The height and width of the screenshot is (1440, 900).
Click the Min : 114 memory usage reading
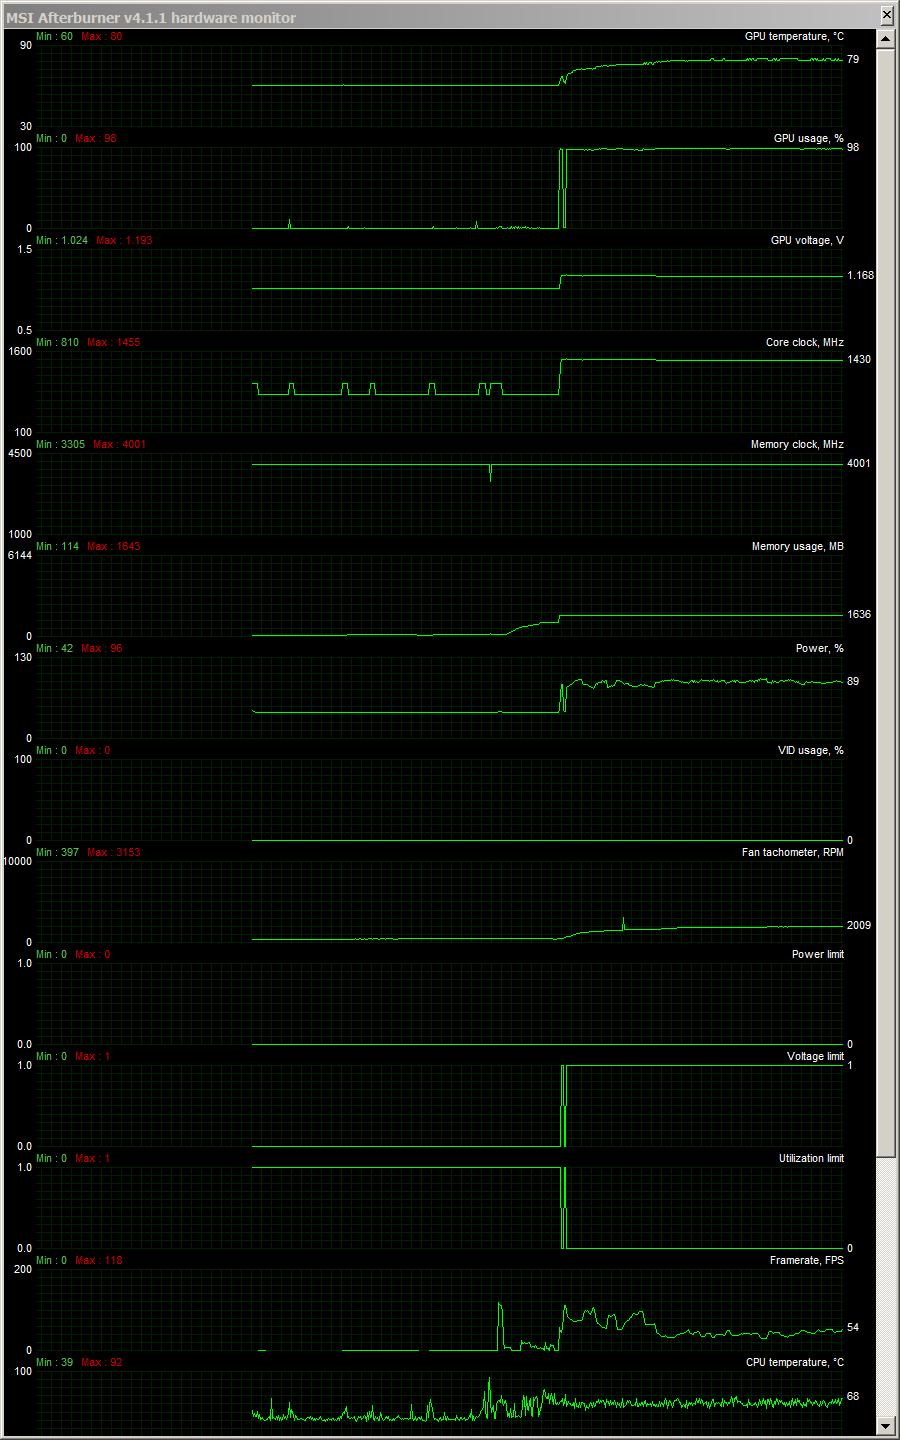(57, 546)
